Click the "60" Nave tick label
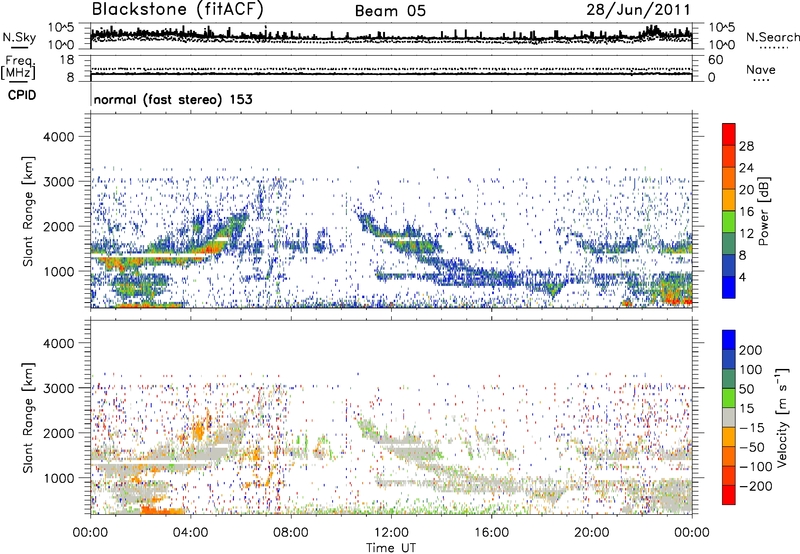Viewport: 800px width, 554px height. [715, 60]
